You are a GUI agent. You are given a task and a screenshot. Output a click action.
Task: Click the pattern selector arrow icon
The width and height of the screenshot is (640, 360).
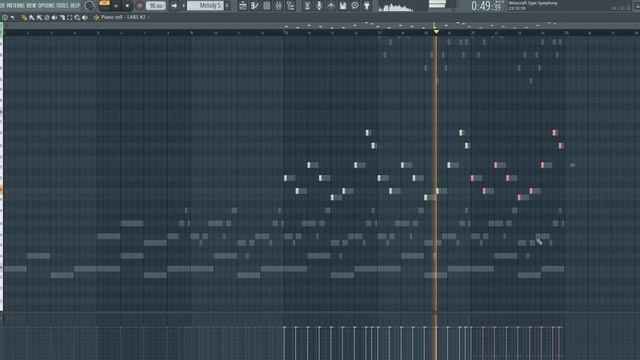click(174, 6)
